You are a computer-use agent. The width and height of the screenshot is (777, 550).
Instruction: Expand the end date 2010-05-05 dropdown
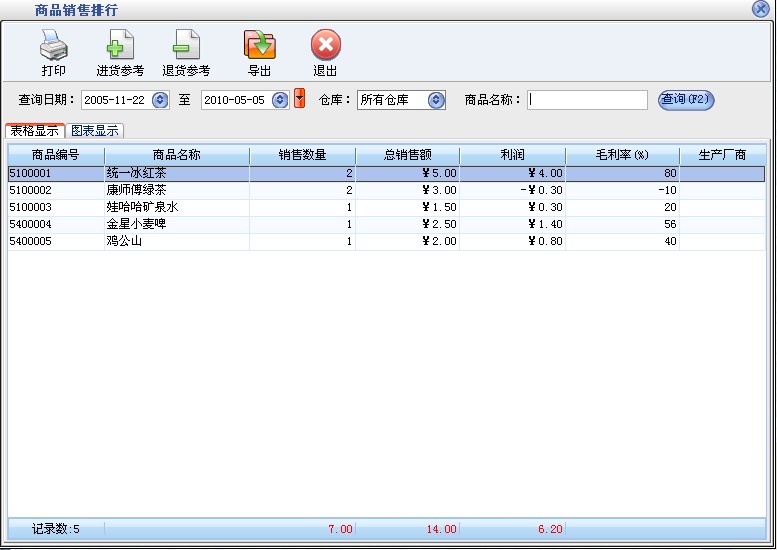pos(280,100)
